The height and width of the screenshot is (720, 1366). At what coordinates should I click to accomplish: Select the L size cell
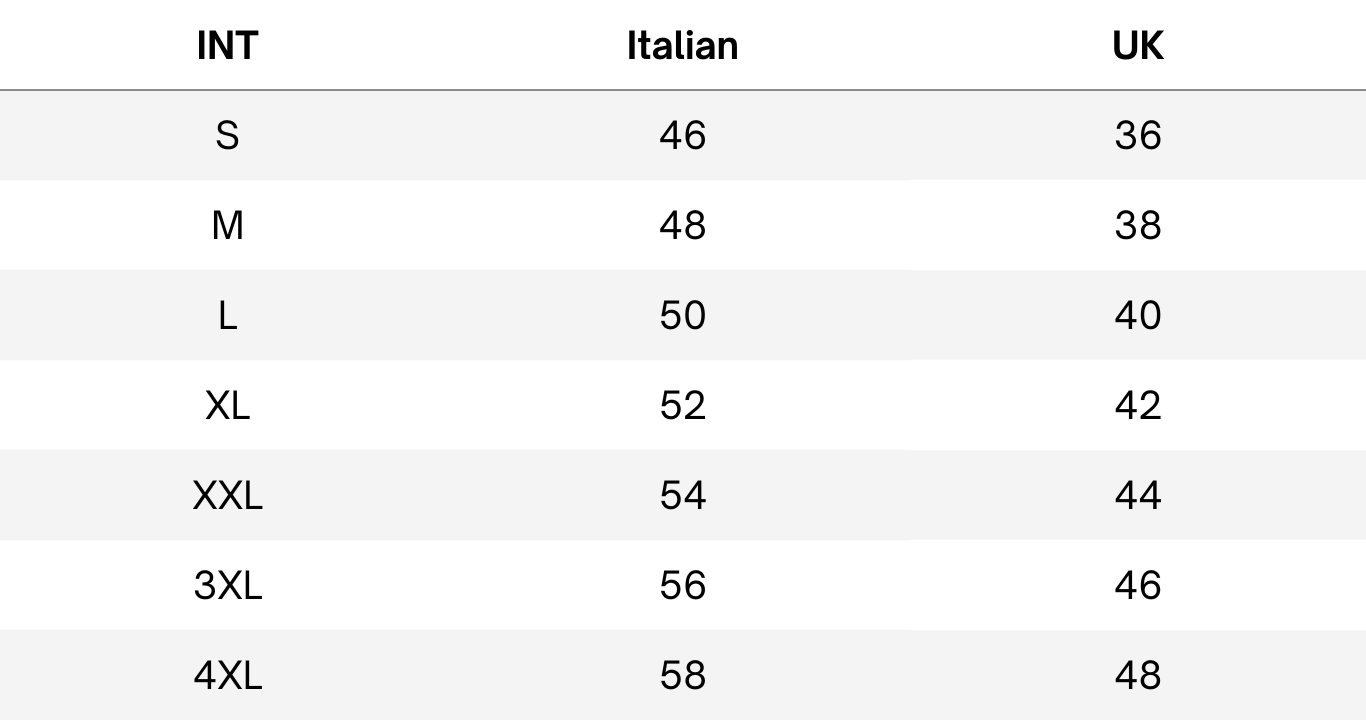pos(227,316)
